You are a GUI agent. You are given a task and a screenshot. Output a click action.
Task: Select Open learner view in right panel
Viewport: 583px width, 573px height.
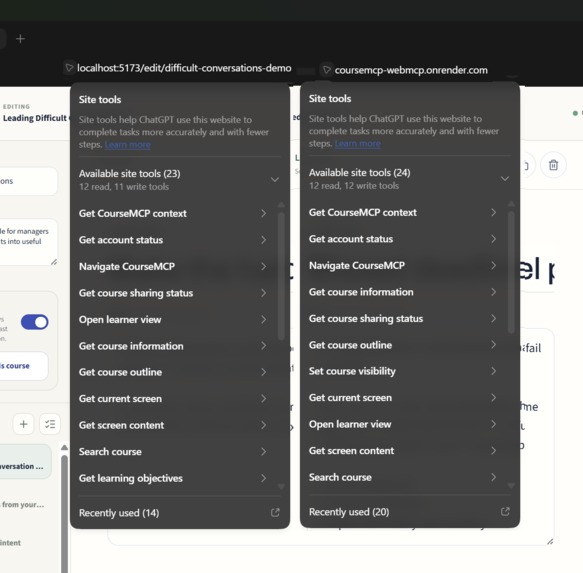403,424
